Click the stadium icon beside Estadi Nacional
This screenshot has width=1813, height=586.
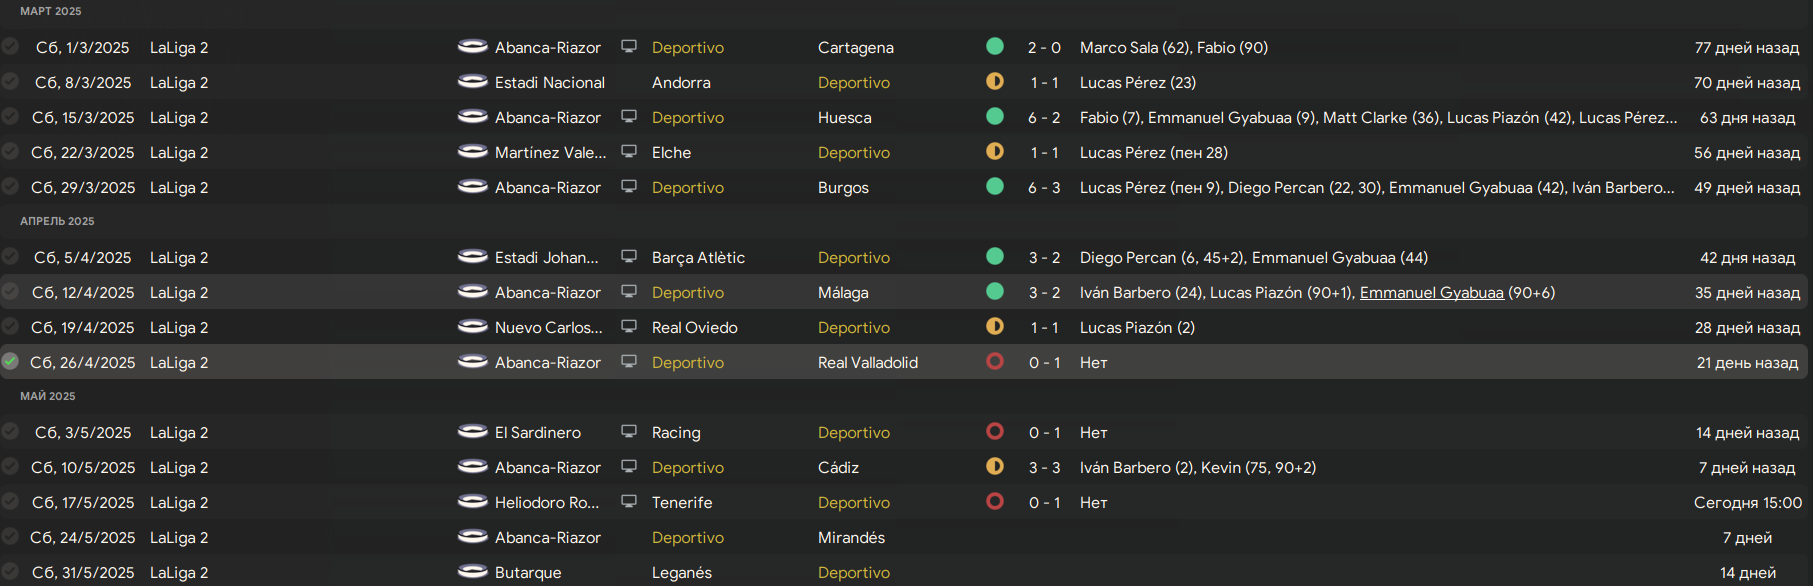[x=472, y=82]
